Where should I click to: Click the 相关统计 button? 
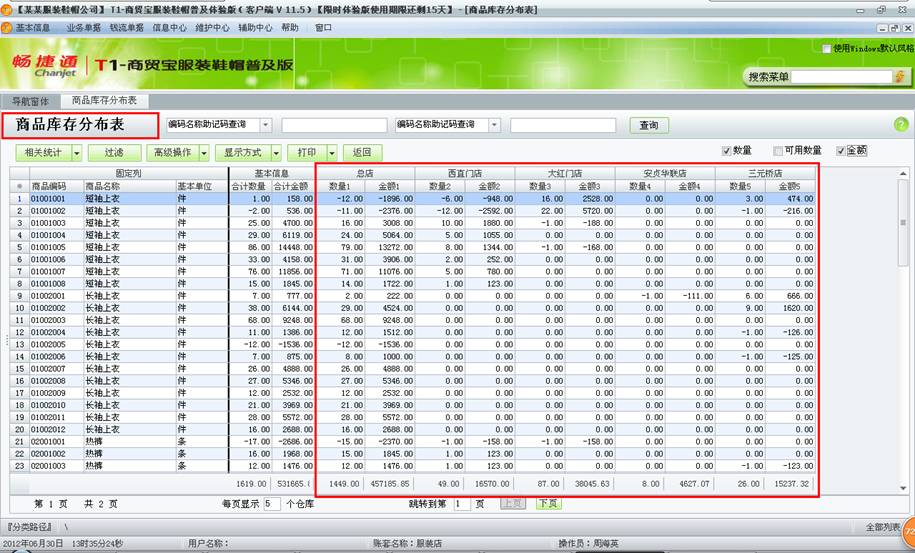point(43,153)
